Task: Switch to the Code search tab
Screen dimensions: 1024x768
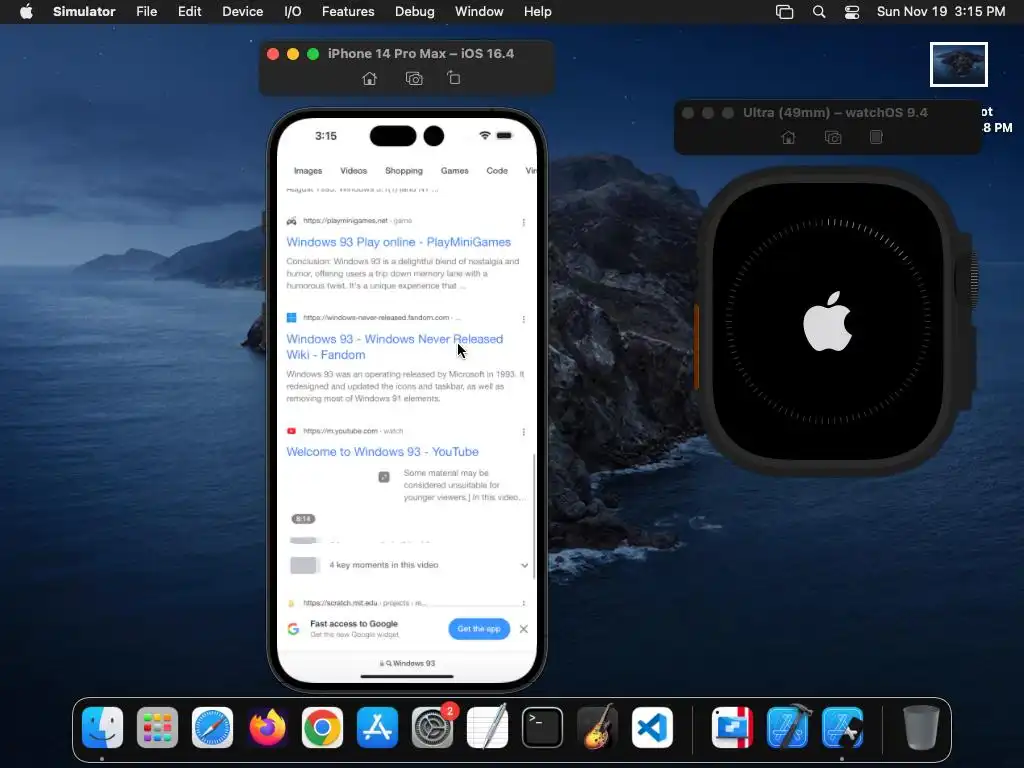Action: [x=497, y=170]
